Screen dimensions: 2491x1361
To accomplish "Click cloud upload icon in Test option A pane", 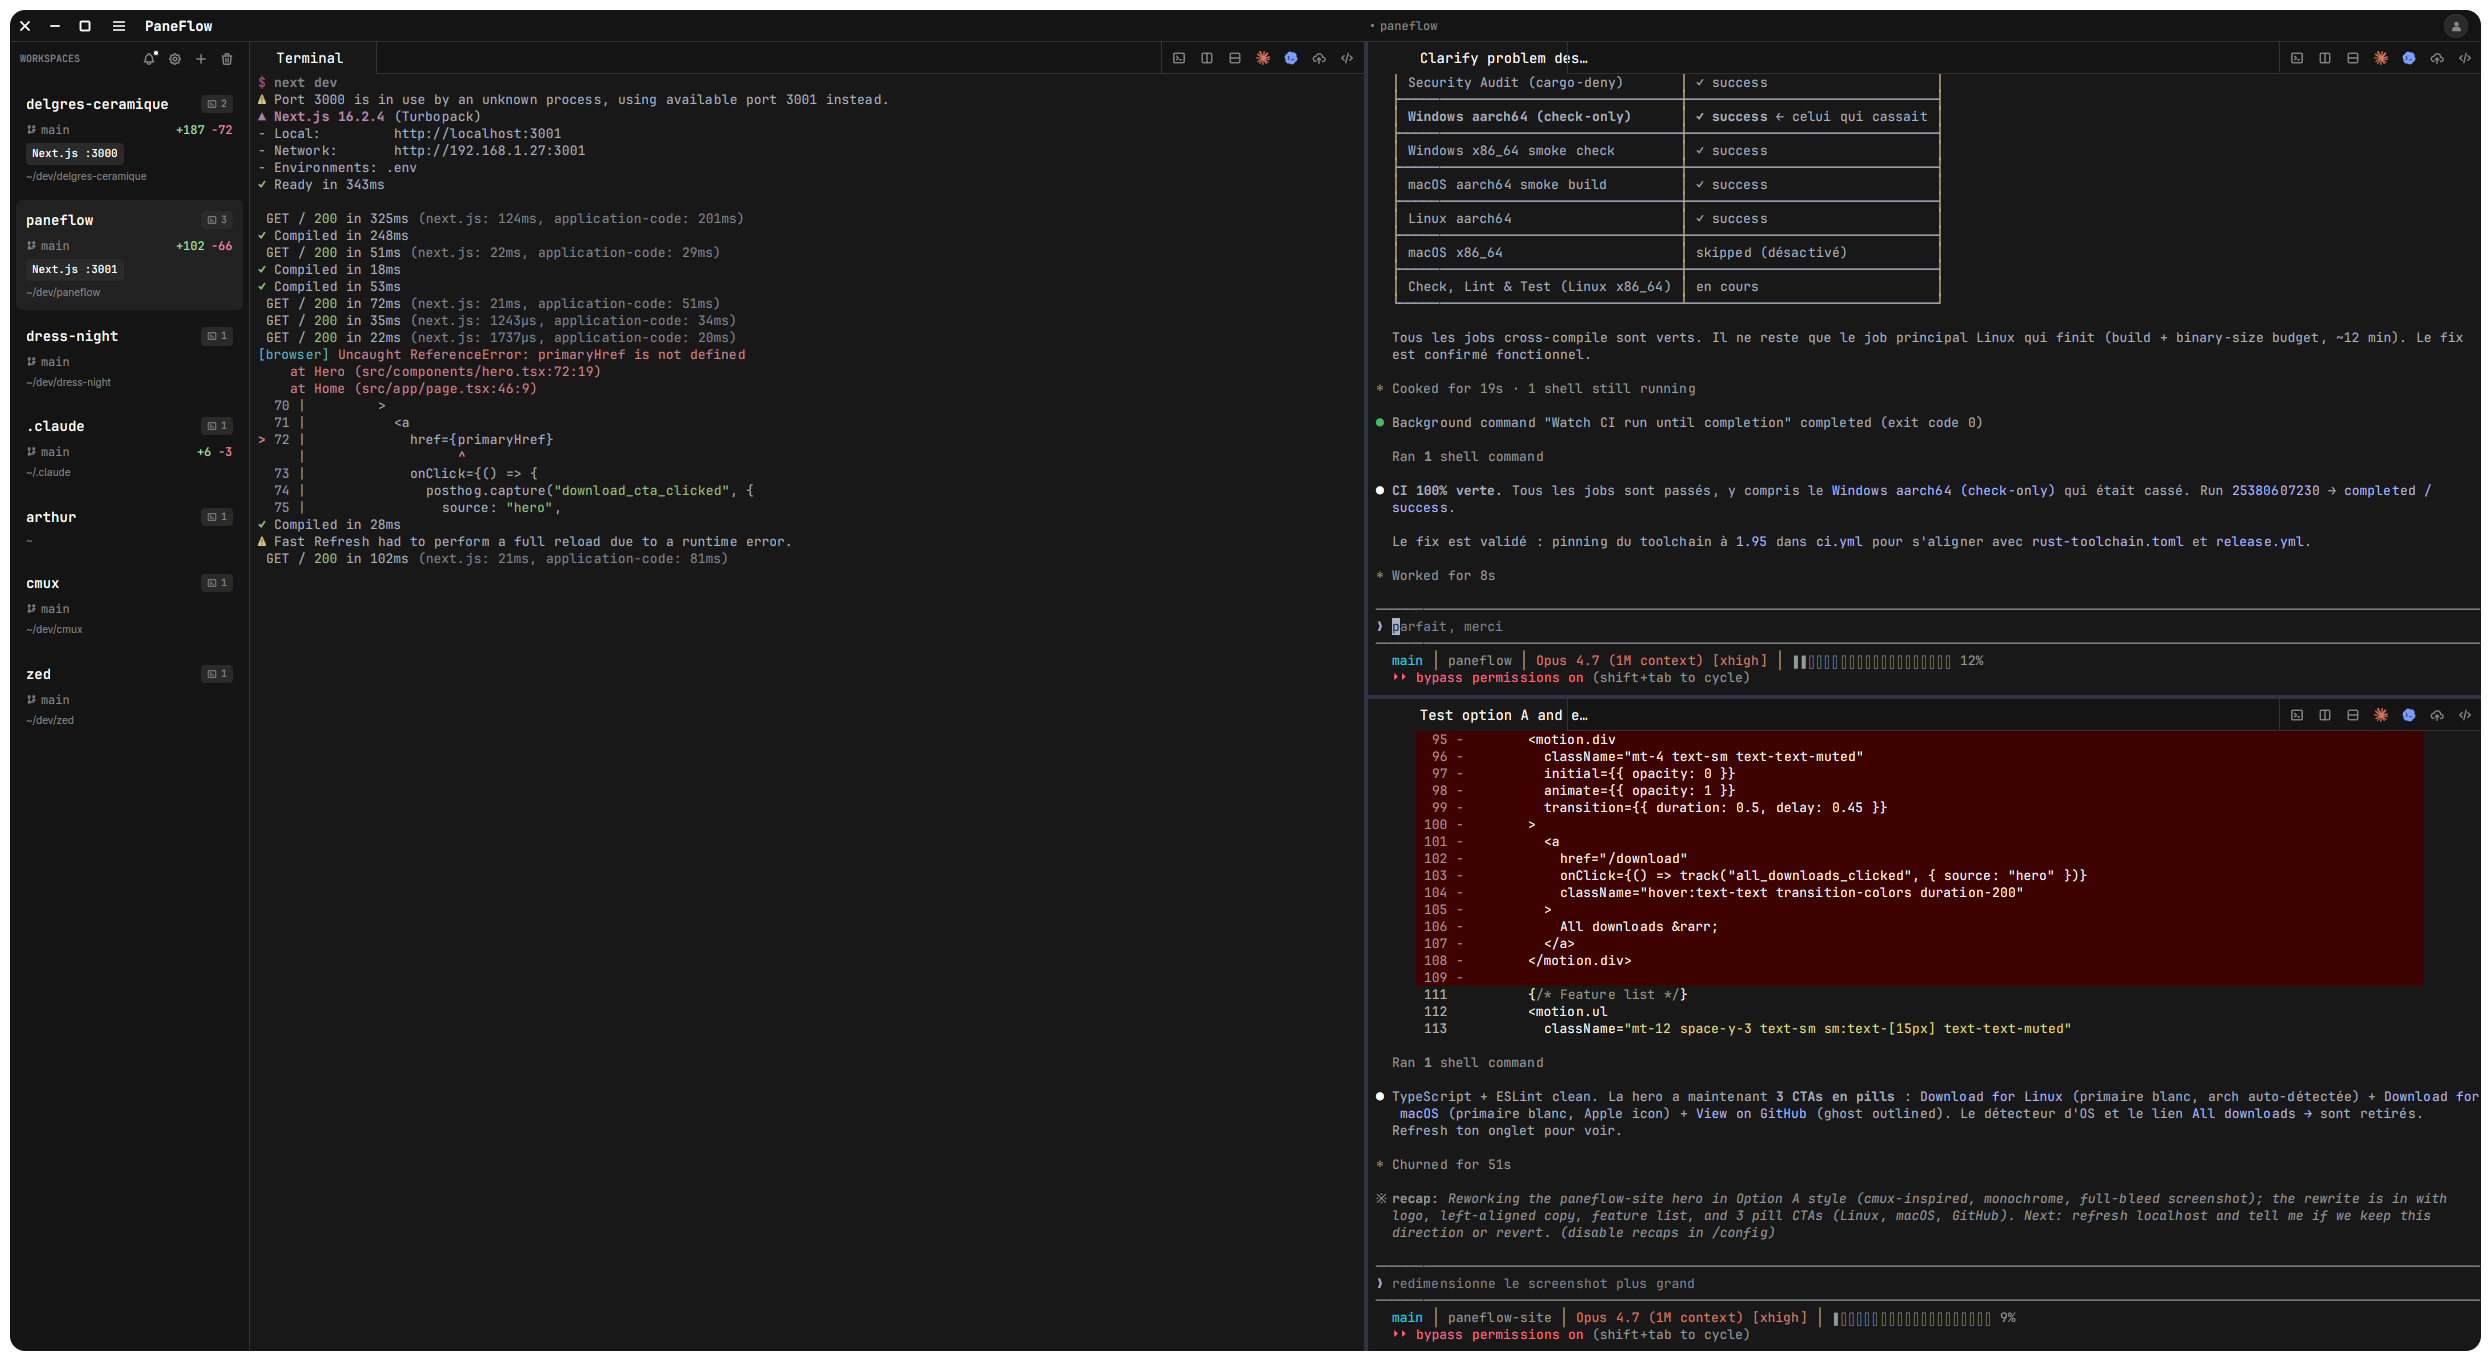I will point(2437,715).
